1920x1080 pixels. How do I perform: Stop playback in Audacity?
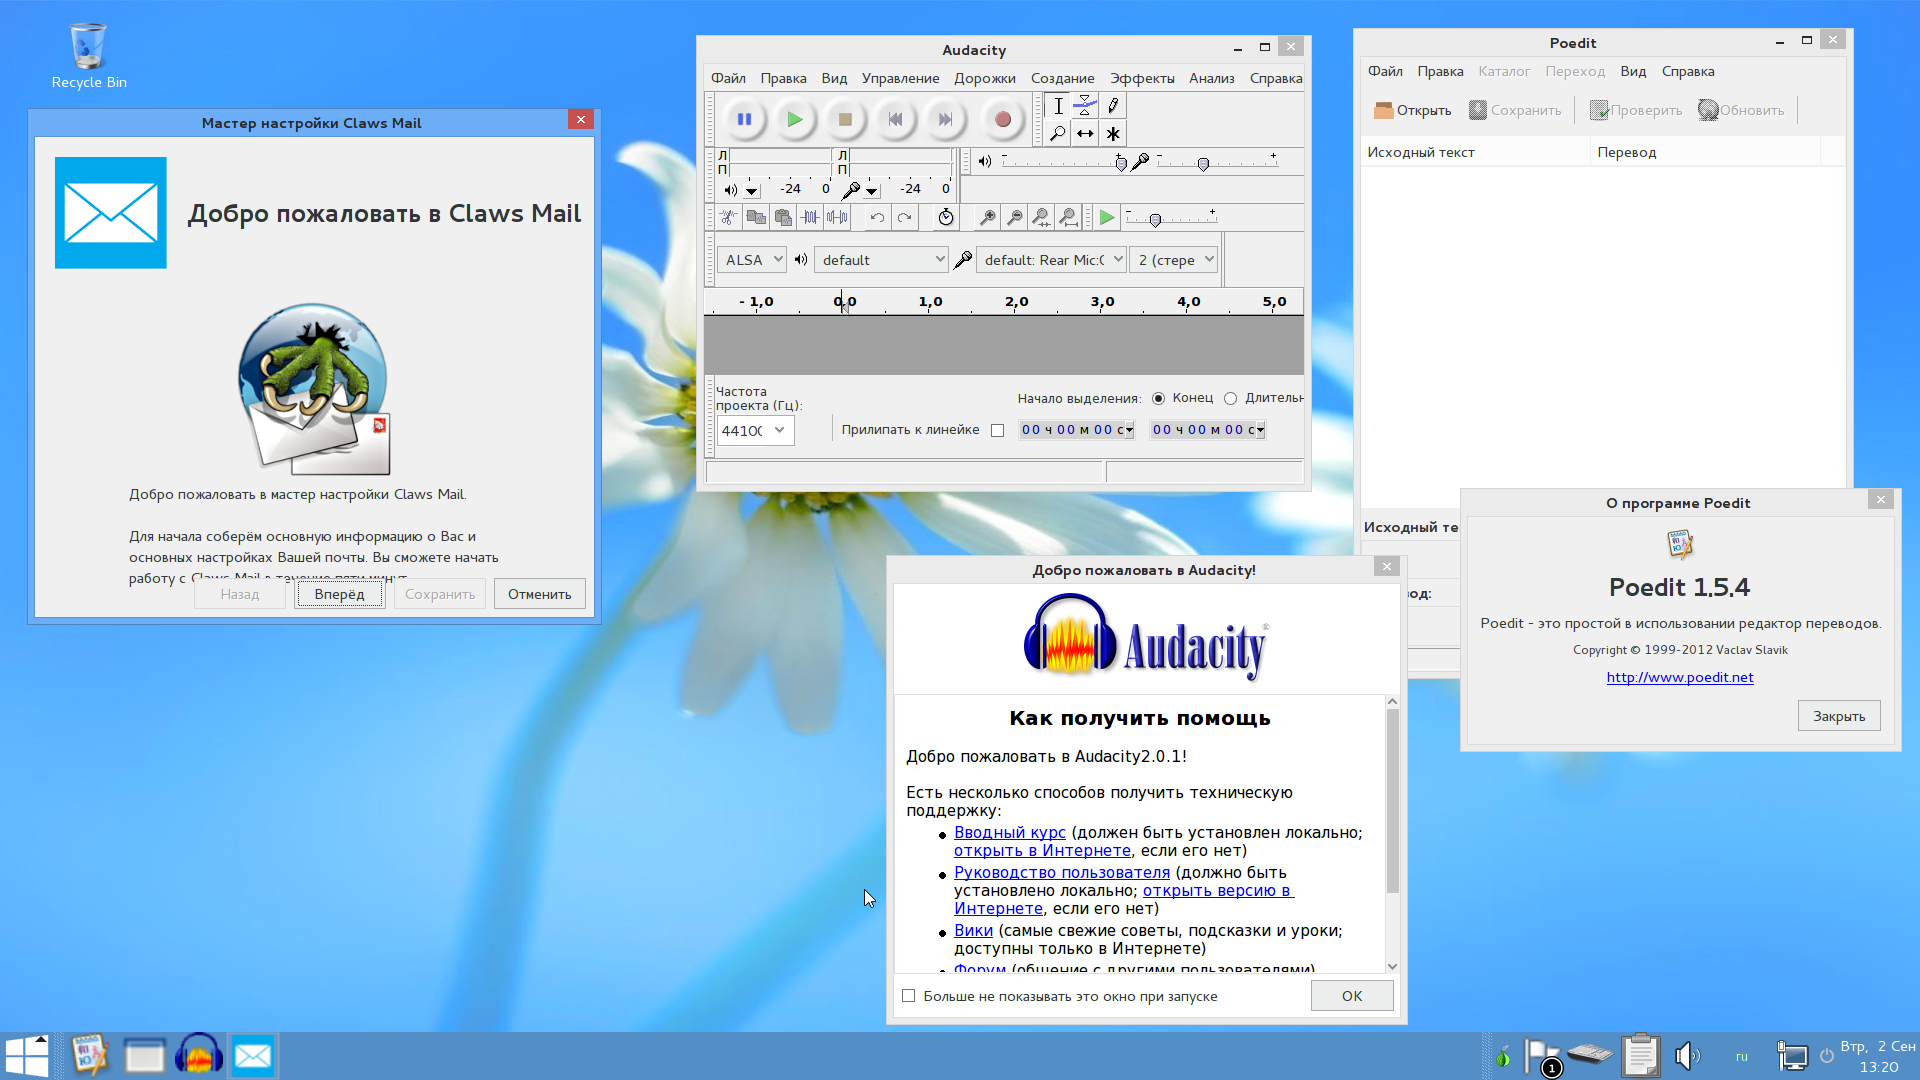pos(845,119)
